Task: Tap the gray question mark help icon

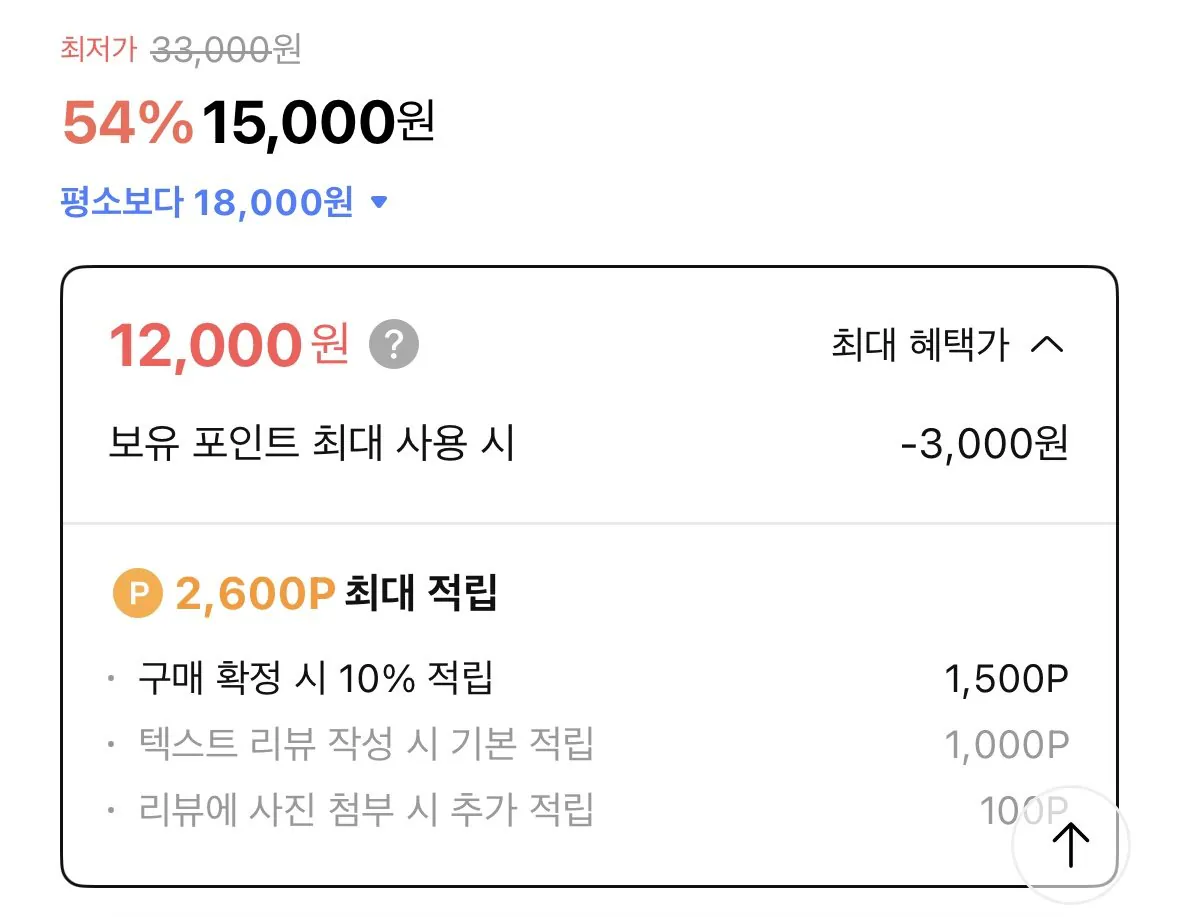Action: click(x=394, y=346)
